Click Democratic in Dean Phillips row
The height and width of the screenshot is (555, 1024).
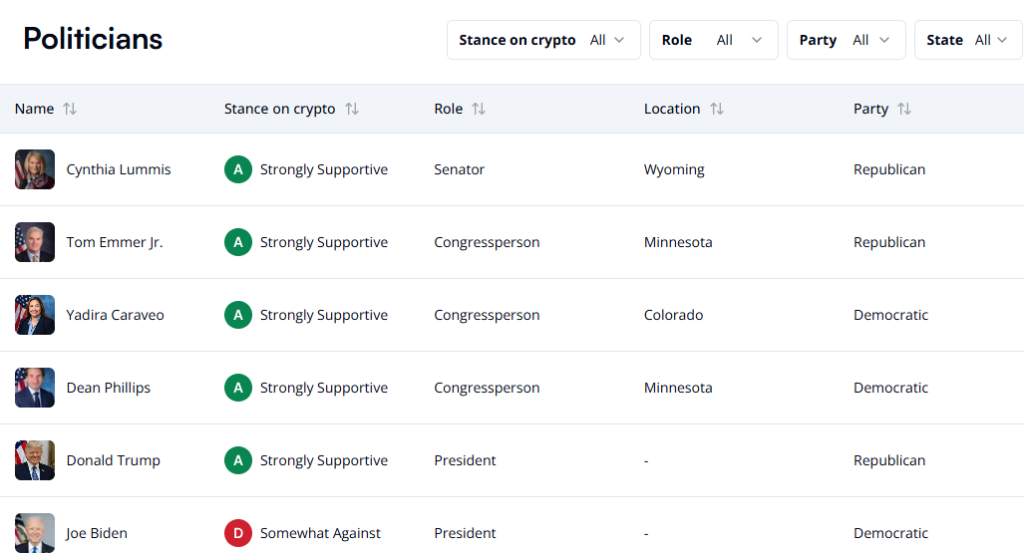click(x=891, y=388)
